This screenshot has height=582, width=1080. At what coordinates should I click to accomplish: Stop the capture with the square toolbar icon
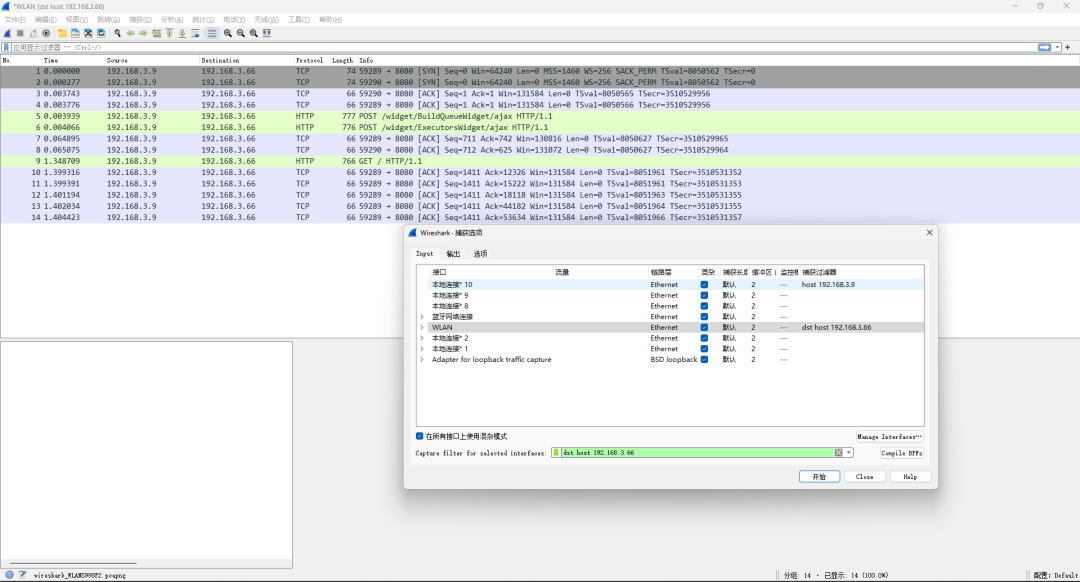point(20,33)
